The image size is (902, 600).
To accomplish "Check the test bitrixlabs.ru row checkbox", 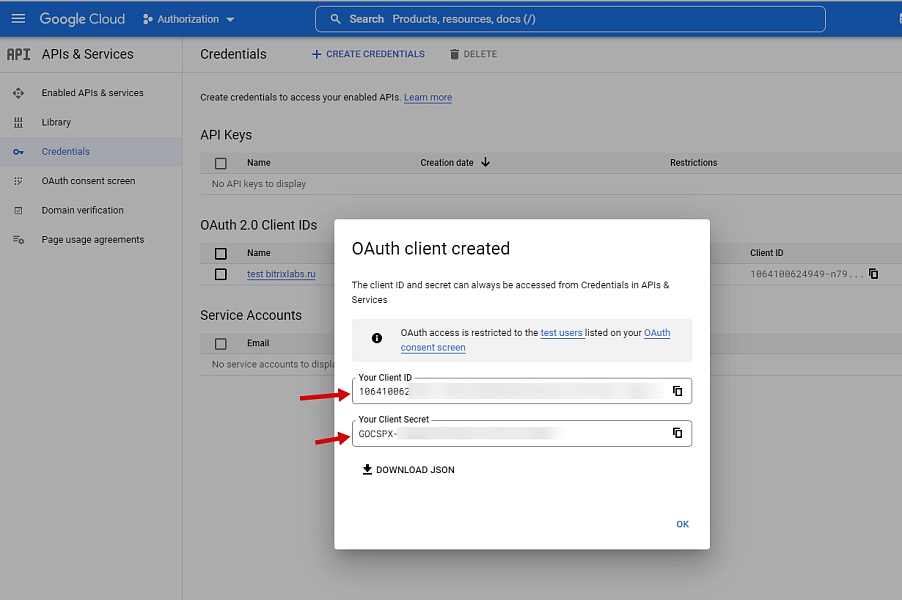I will [x=222, y=272].
